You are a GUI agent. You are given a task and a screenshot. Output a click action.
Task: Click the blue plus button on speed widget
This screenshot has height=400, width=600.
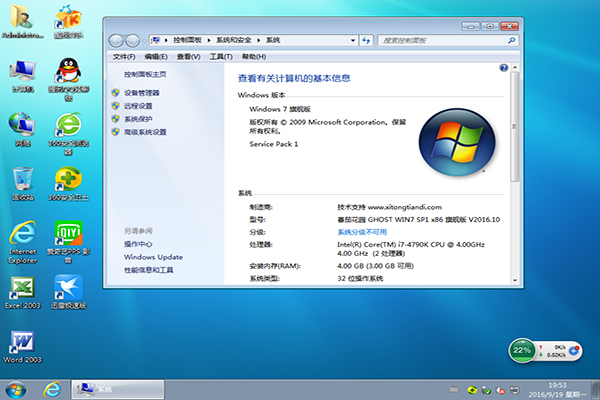[574, 350]
